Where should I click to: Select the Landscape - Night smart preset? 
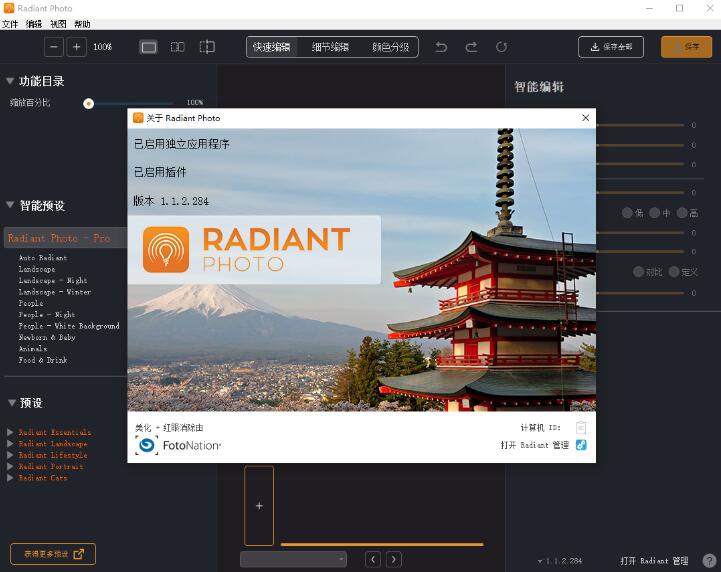[53, 280]
